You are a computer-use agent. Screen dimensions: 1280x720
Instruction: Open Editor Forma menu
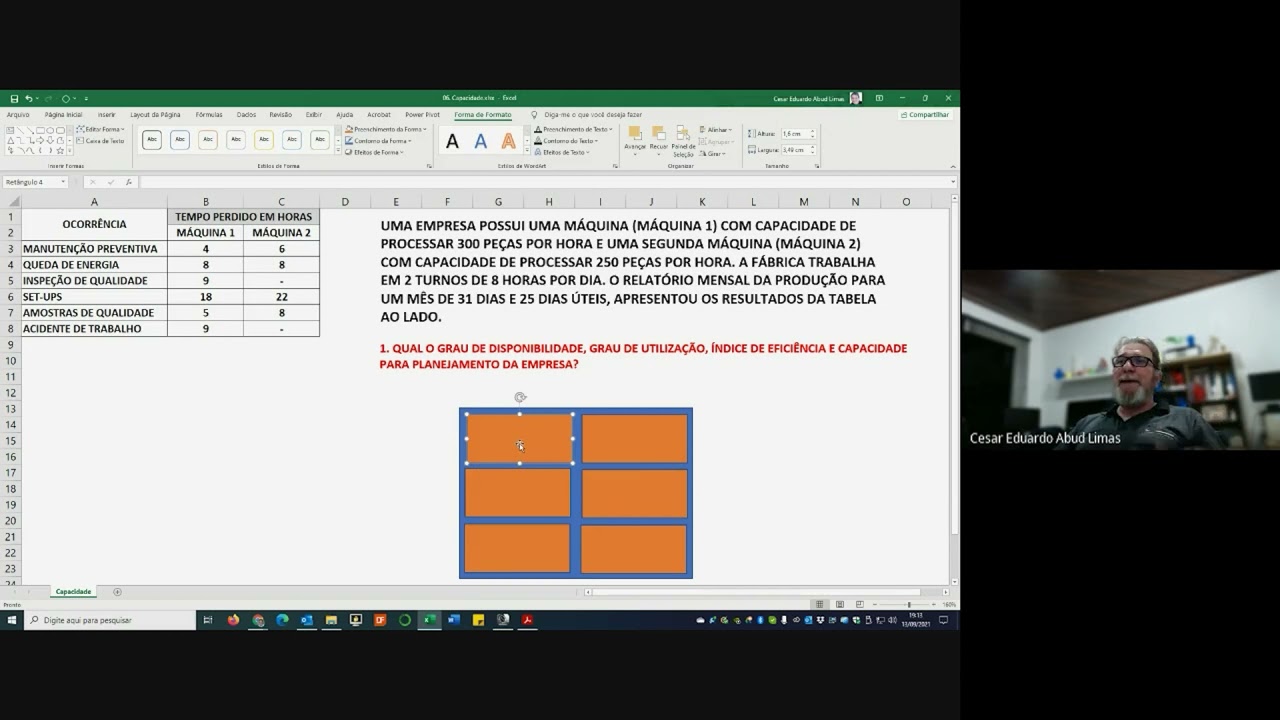(101, 129)
